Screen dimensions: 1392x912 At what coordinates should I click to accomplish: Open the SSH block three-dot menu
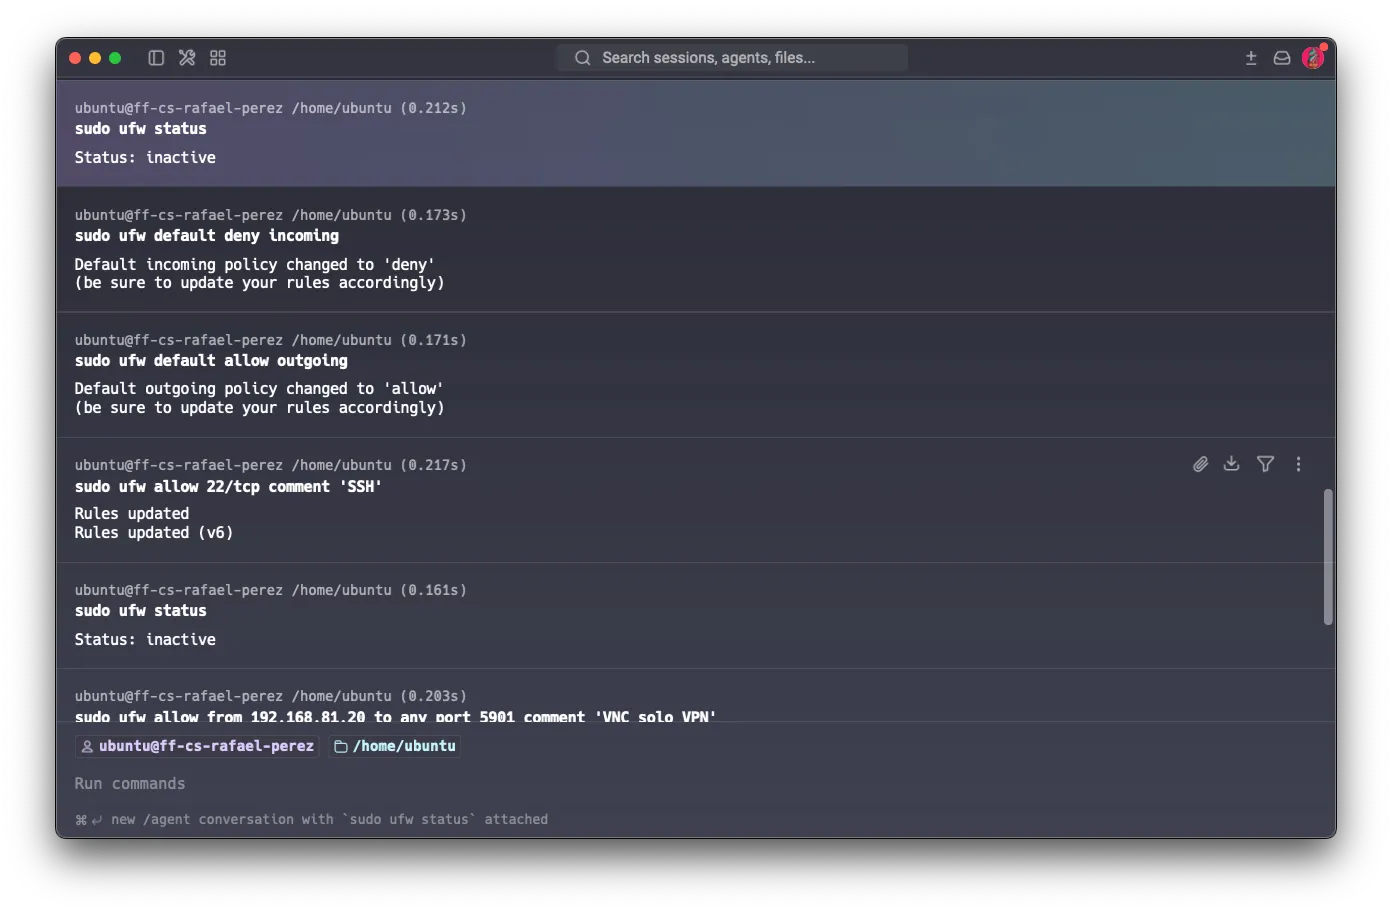pyautogui.click(x=1299, y=464)
